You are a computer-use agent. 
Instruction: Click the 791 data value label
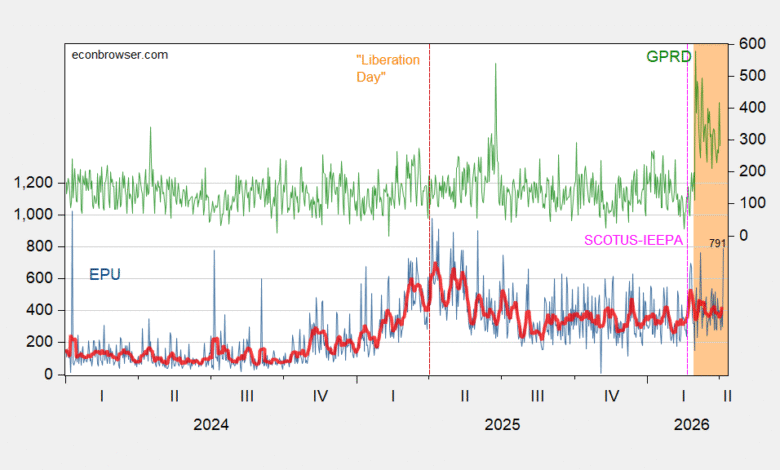coord(717,243)
